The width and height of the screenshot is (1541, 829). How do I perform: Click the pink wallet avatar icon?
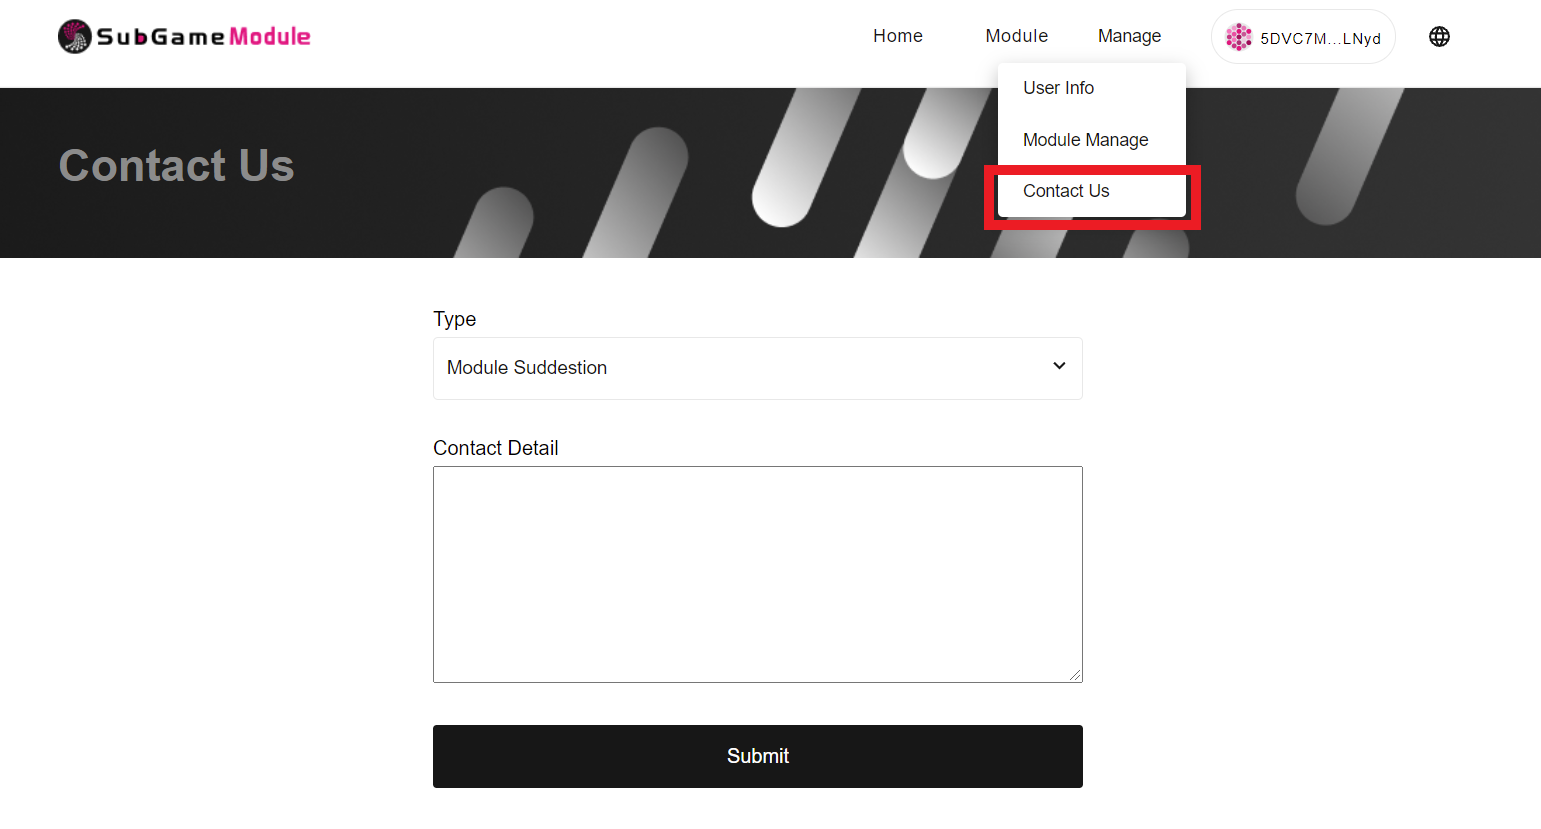tap(1239, 37)
